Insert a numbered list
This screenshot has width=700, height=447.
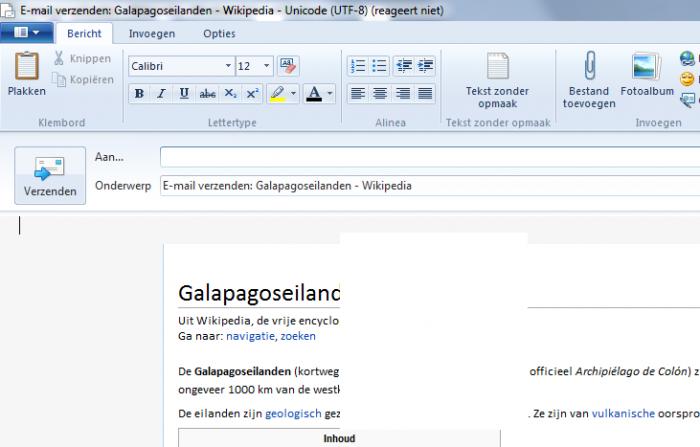[358, 66]
